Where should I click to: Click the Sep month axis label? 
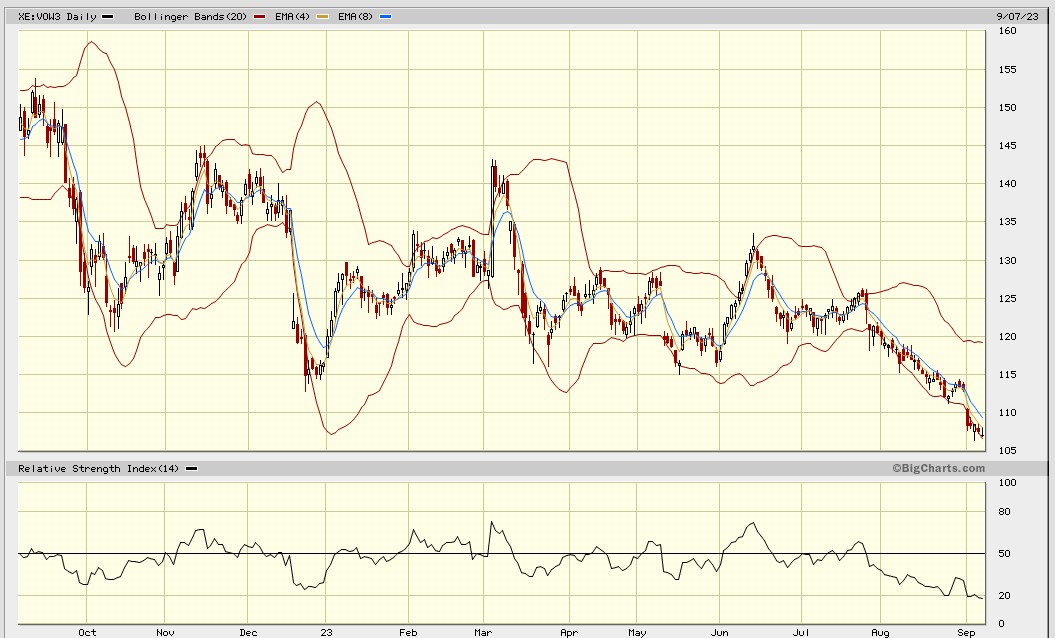966,631
